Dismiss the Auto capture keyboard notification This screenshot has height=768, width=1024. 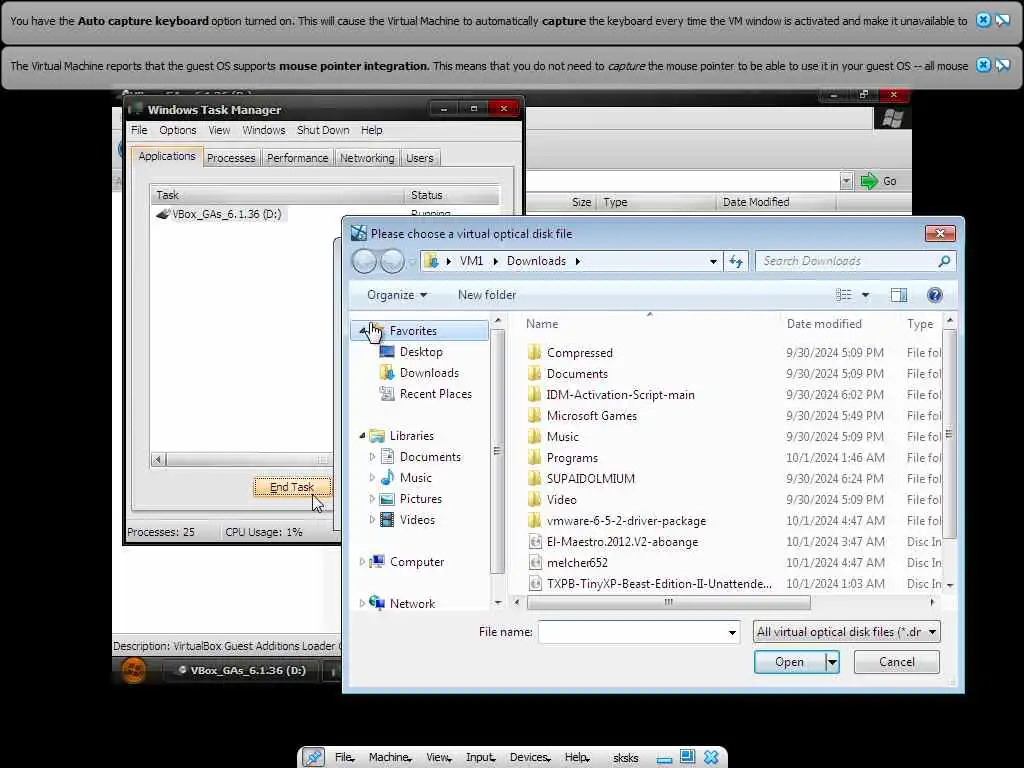983,20
